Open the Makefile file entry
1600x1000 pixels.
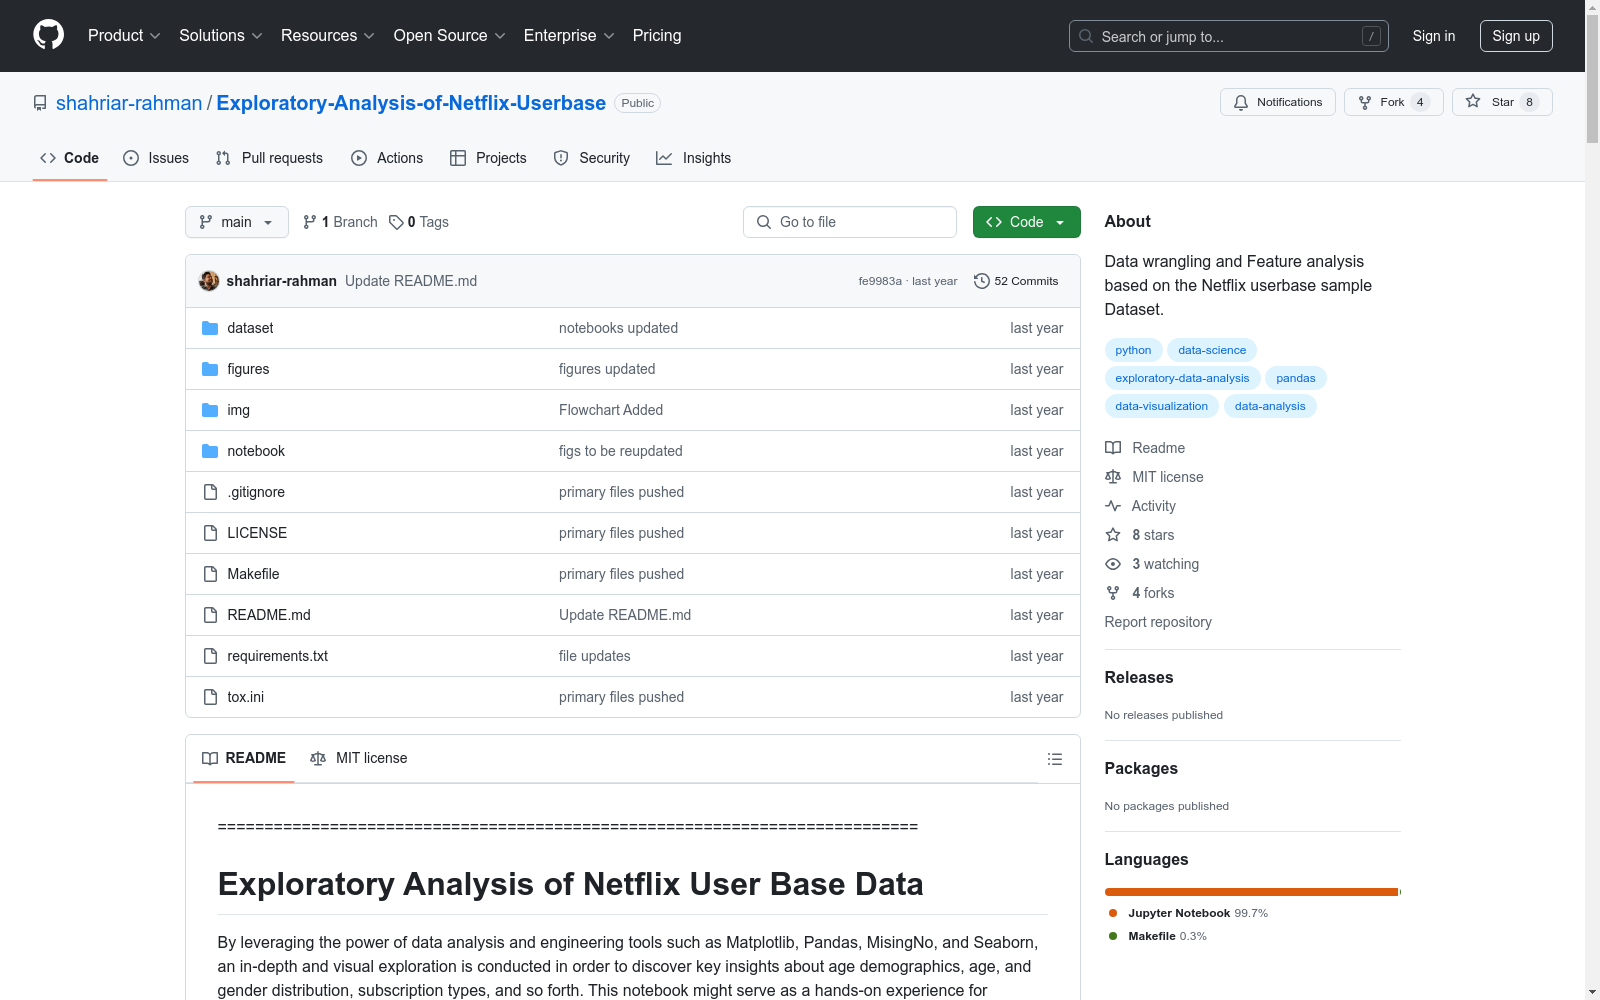[x=253, y=574]
